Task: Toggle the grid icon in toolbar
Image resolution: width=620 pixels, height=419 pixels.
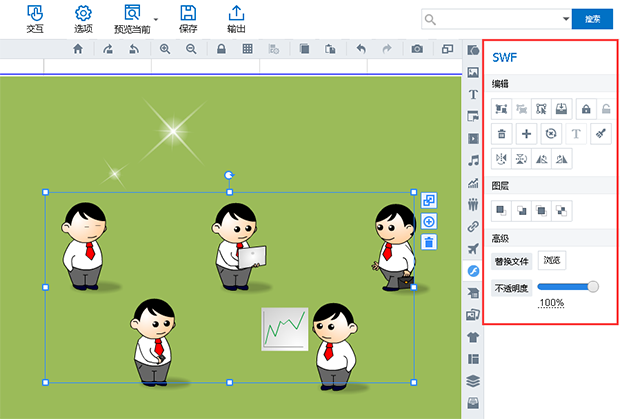Action: [248, 49]
